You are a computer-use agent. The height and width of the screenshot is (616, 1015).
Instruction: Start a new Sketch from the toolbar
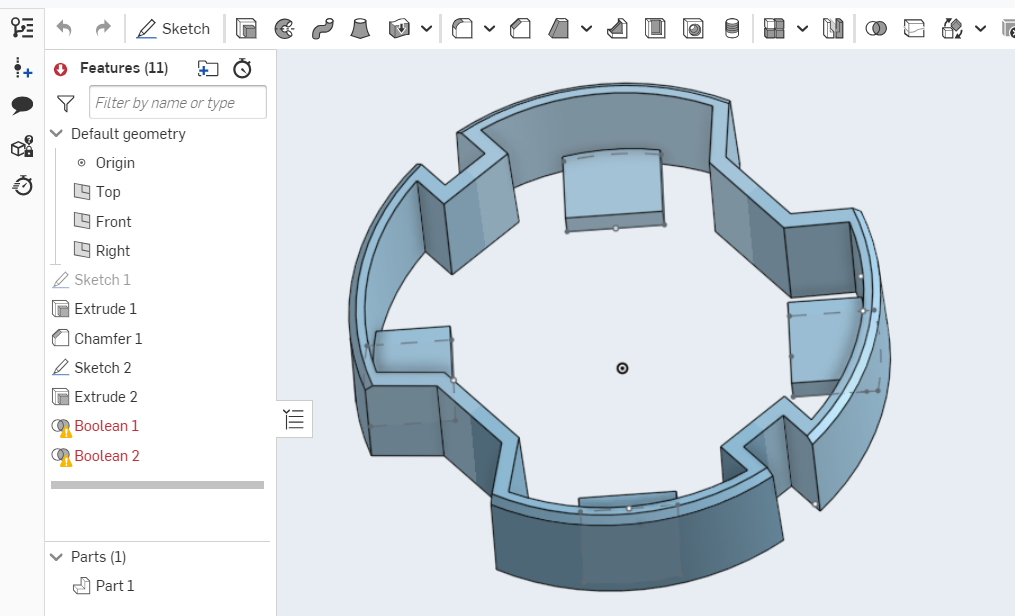[173, 28]
